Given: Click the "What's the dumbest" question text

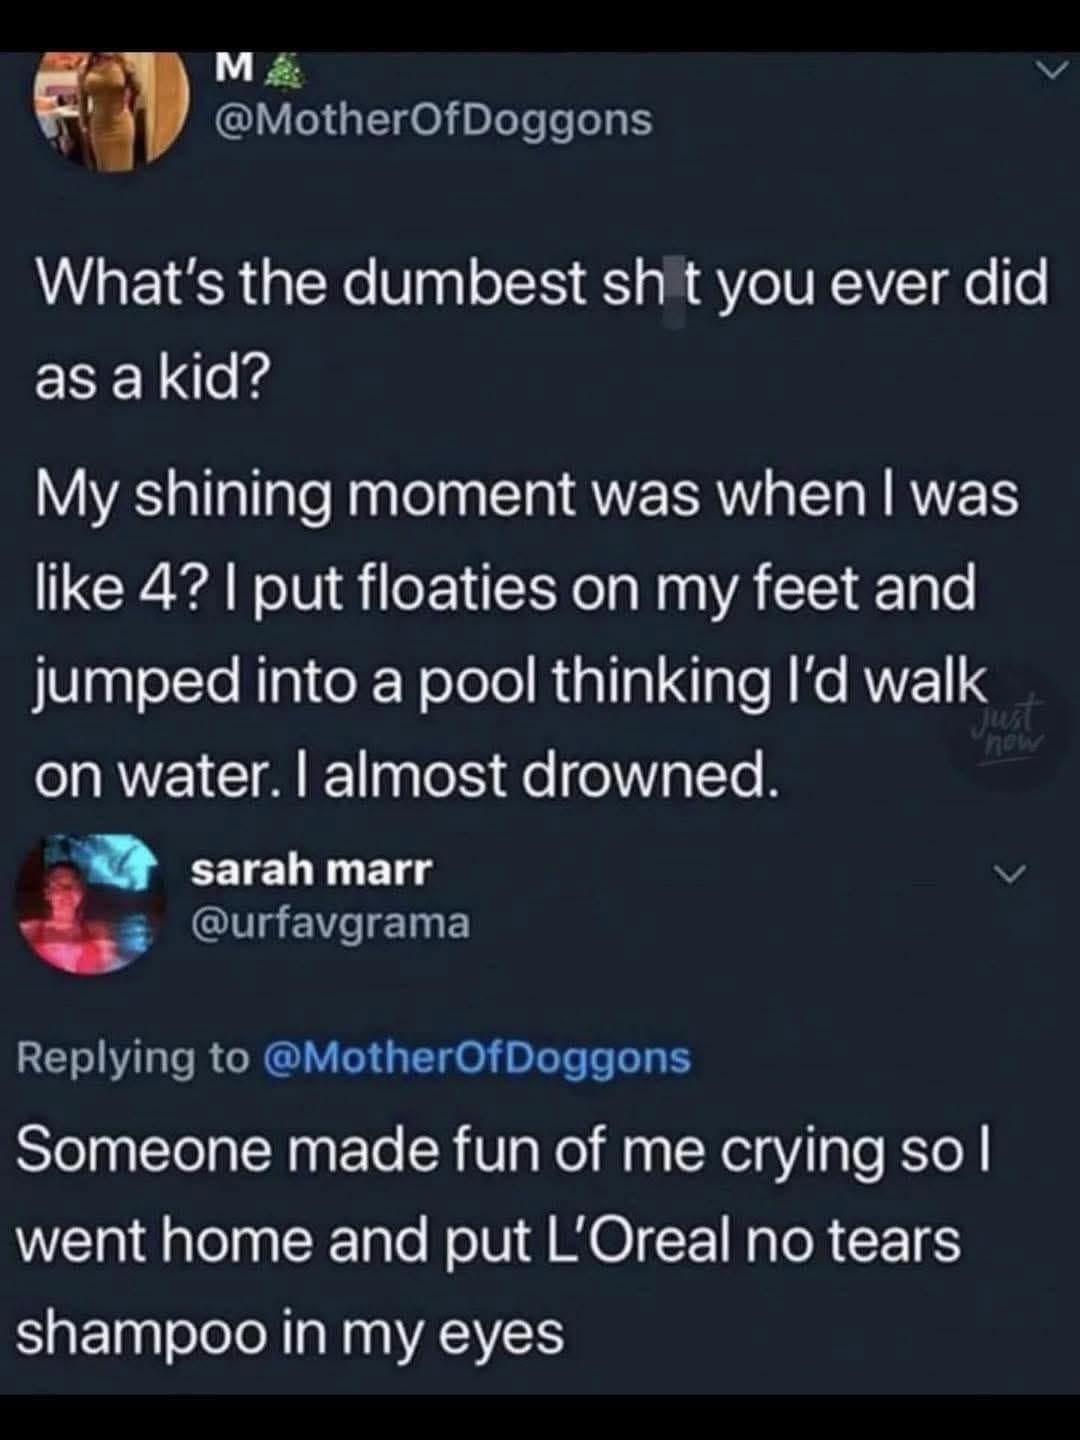Looking at the screenshot, I should pyautogui.click(x=542, y=284).
